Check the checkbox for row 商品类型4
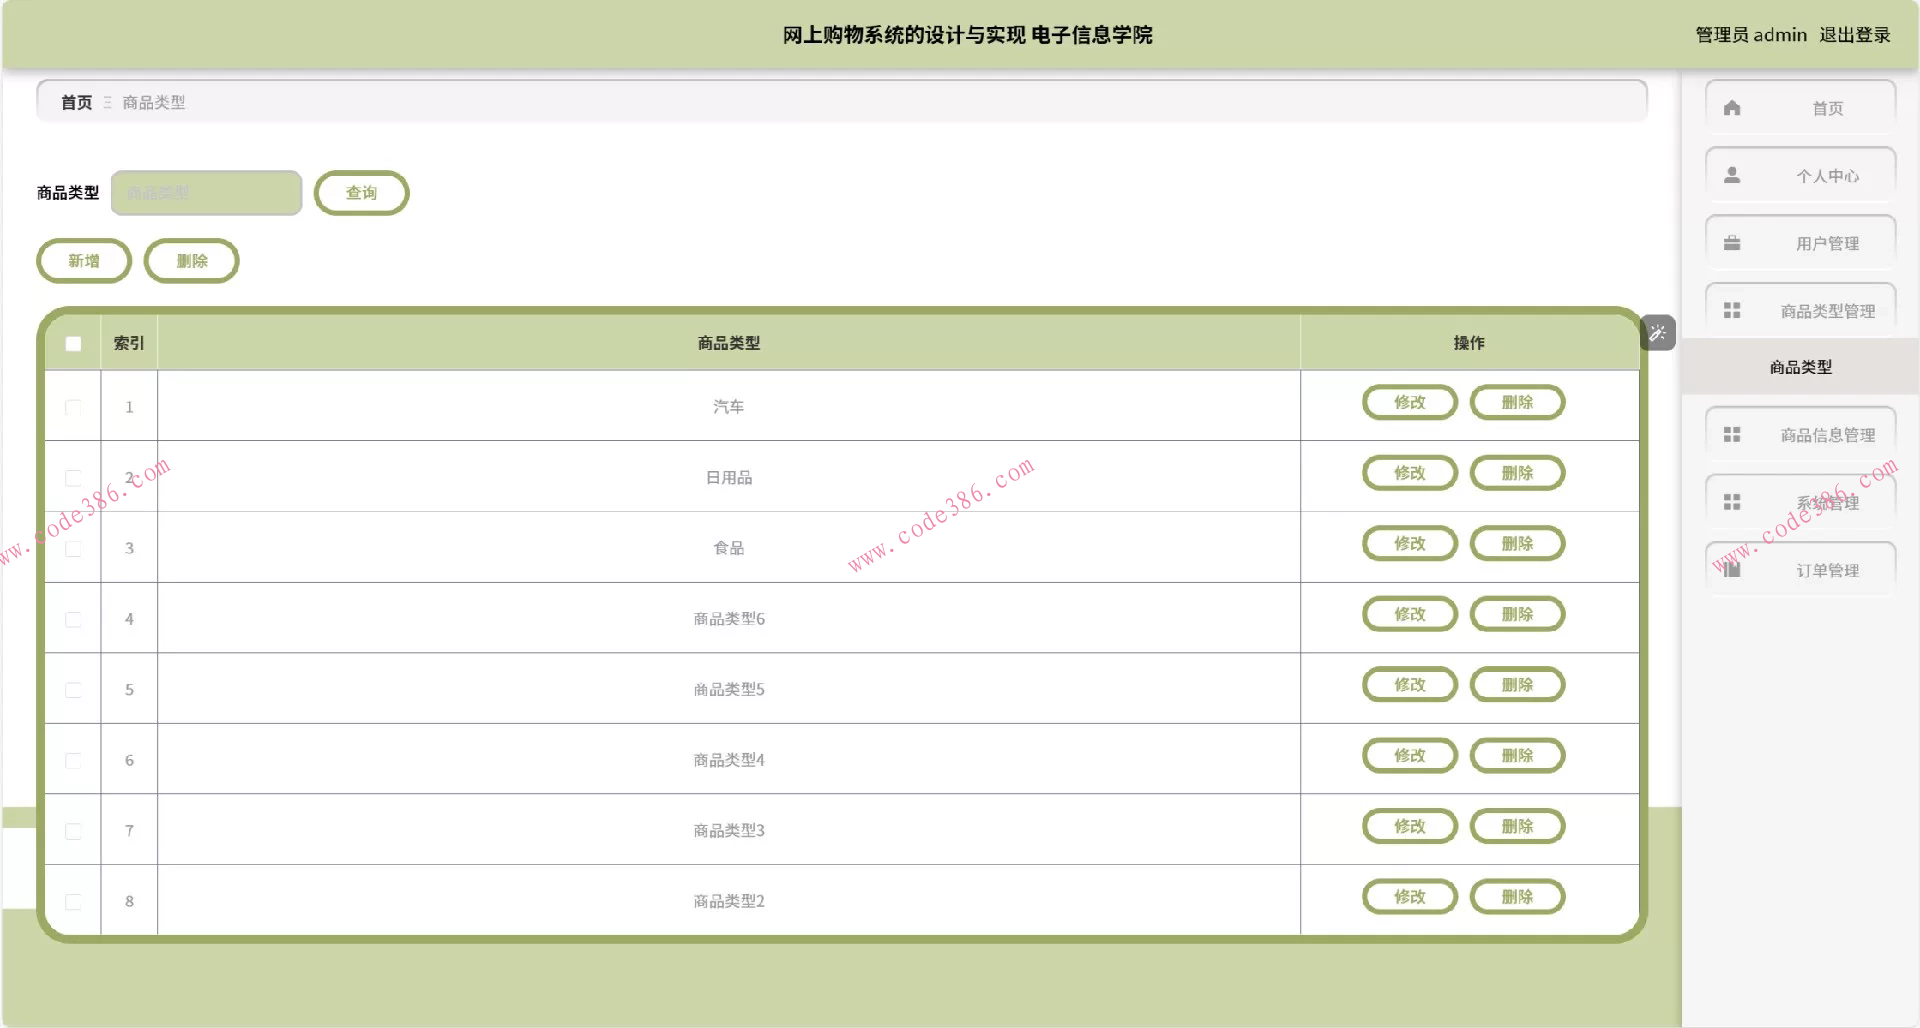This screenshot has height=1028, width=1920. click(x=73, y=760)
